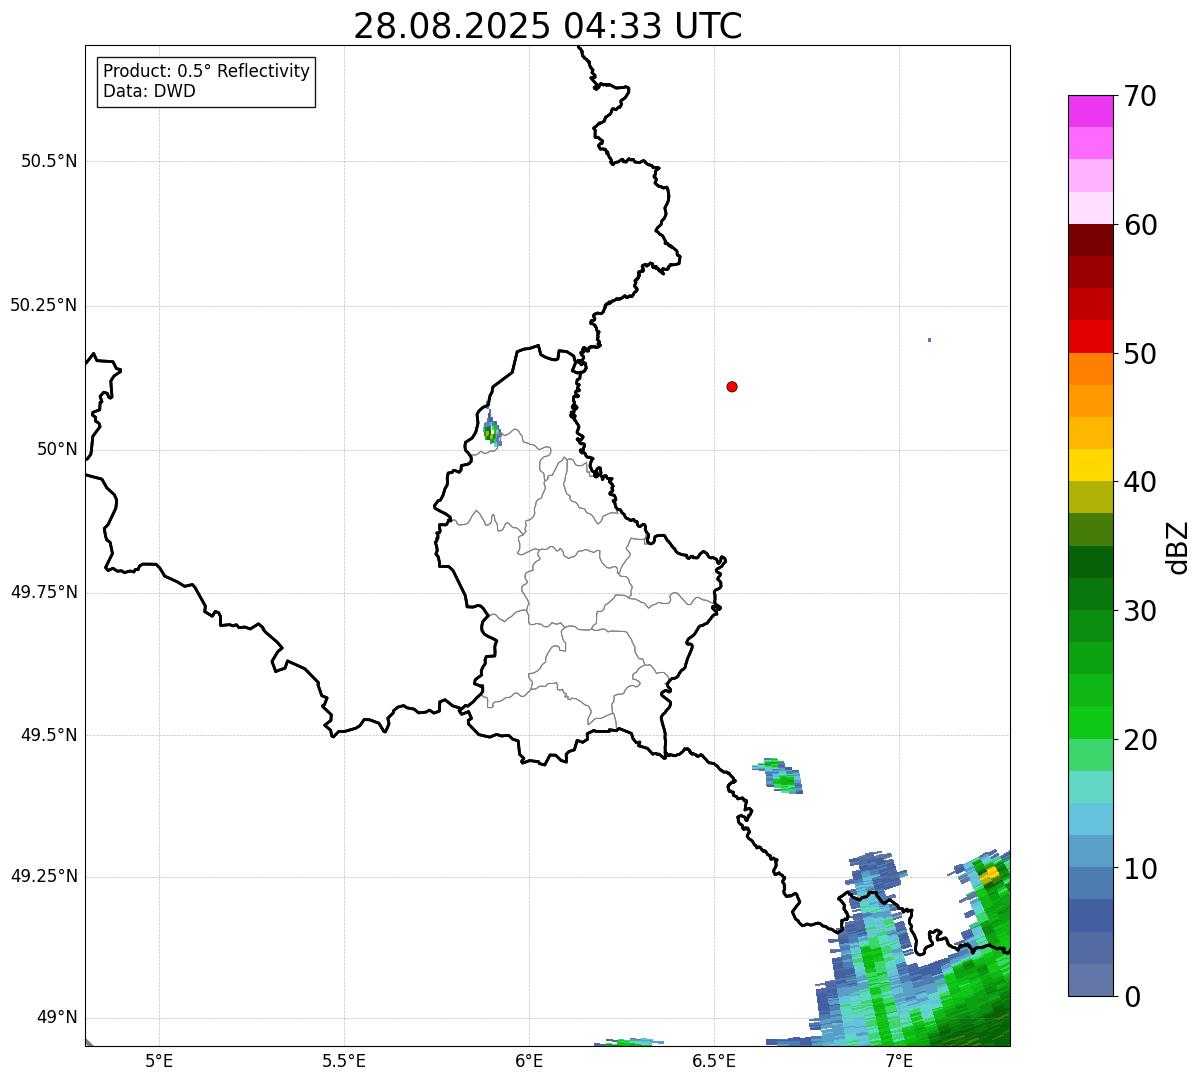Click the bright green colorbar segment above 20
The height and width of the screenshot is (1081, 1202).
pos(1090,722)
